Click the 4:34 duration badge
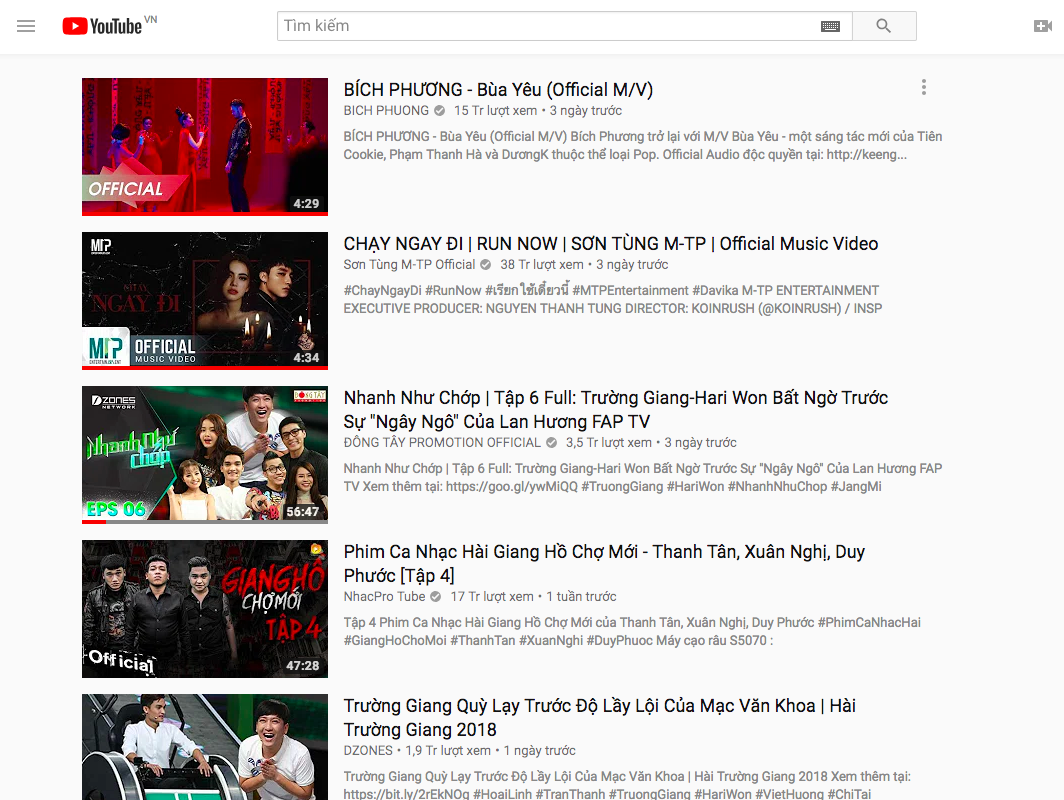 click(306, 358)
